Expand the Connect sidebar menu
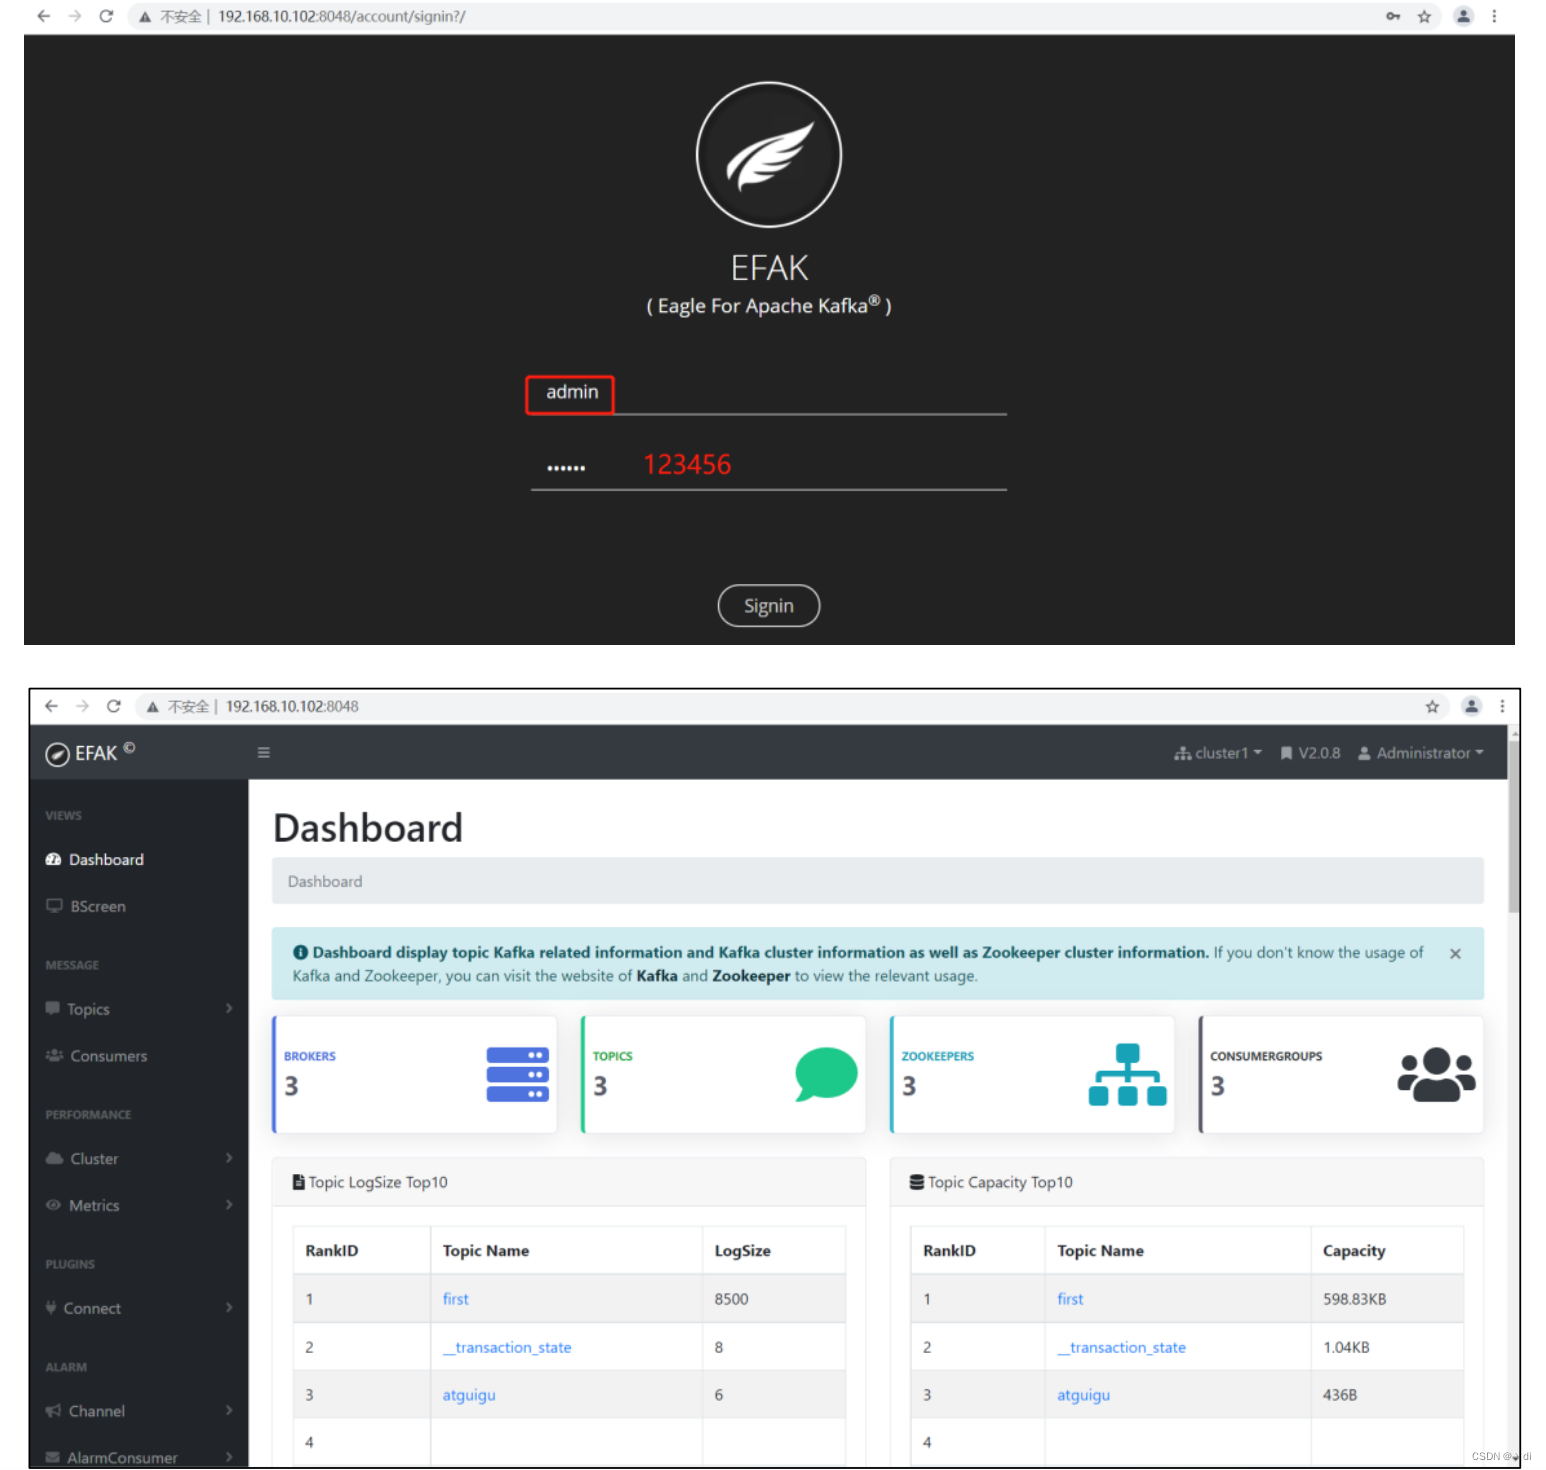This screenshot has width=1546, height=1470. (139, 1309)
